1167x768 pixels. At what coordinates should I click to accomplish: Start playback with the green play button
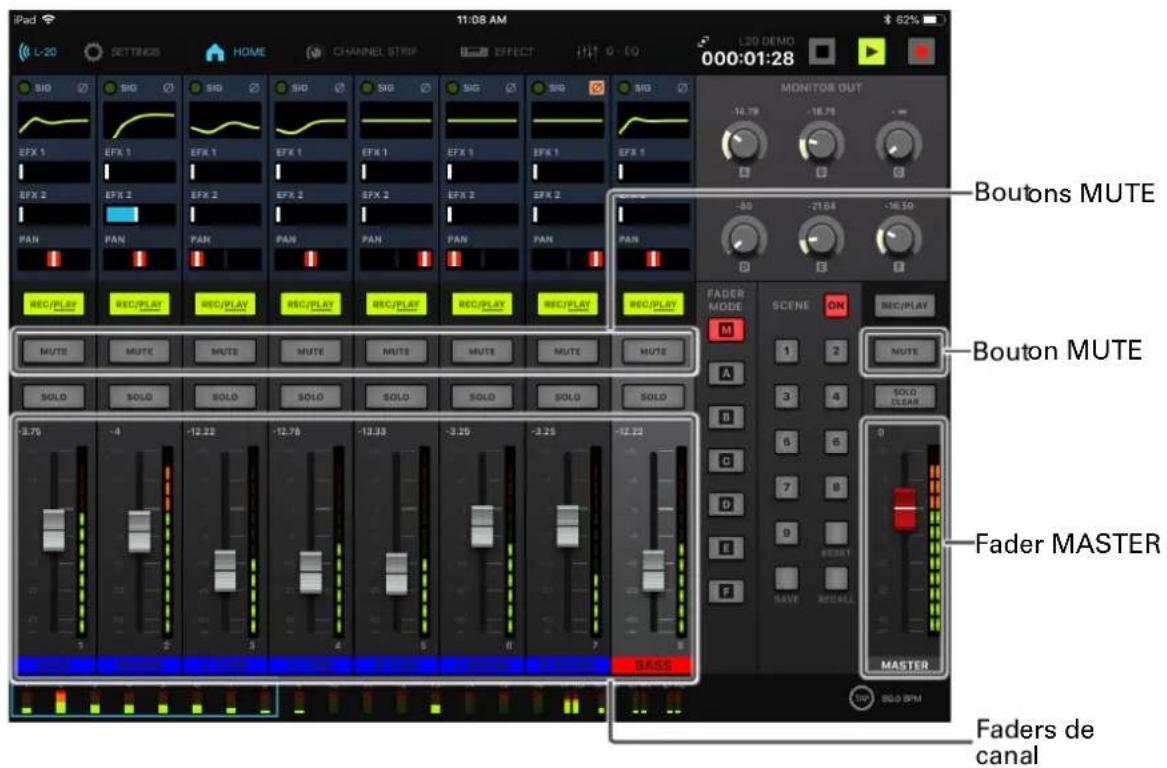pos(872,51)
